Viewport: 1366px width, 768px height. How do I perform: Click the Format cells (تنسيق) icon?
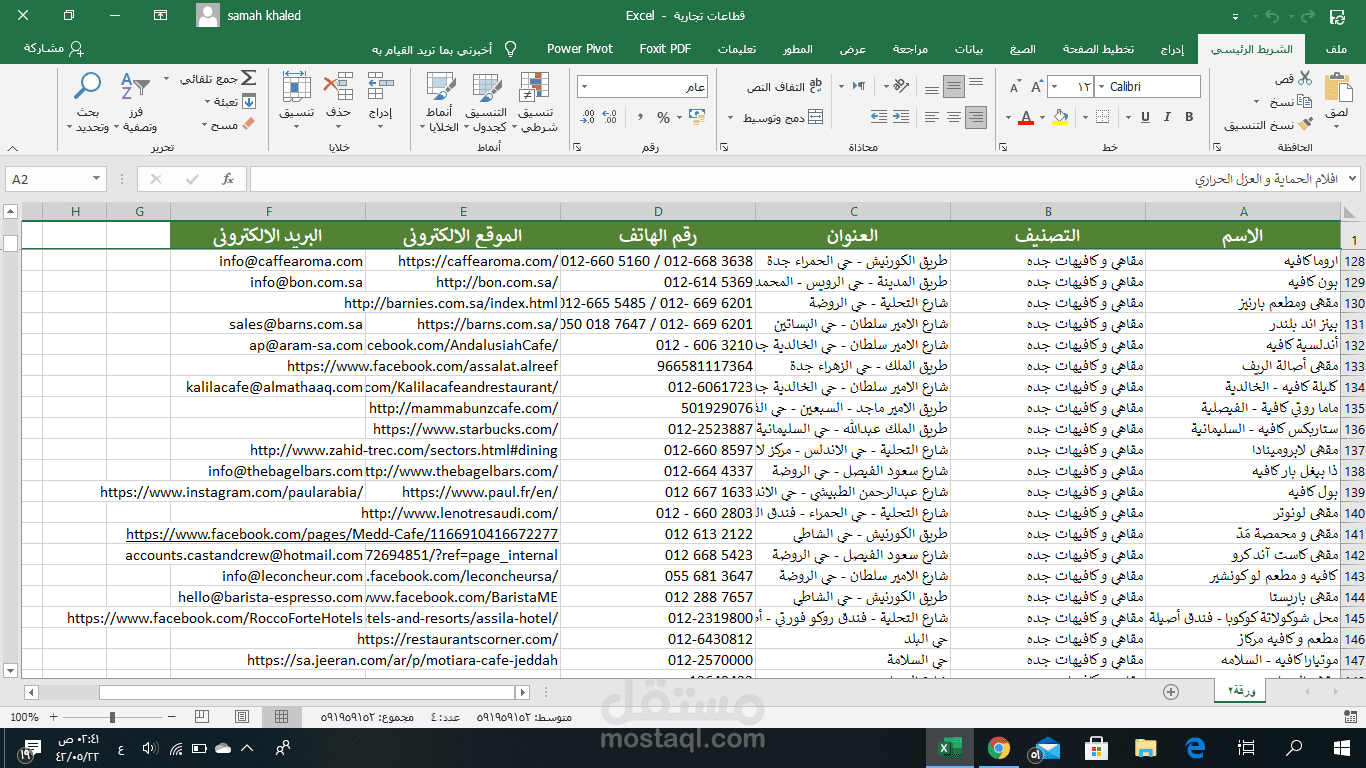tap(296, 87)
